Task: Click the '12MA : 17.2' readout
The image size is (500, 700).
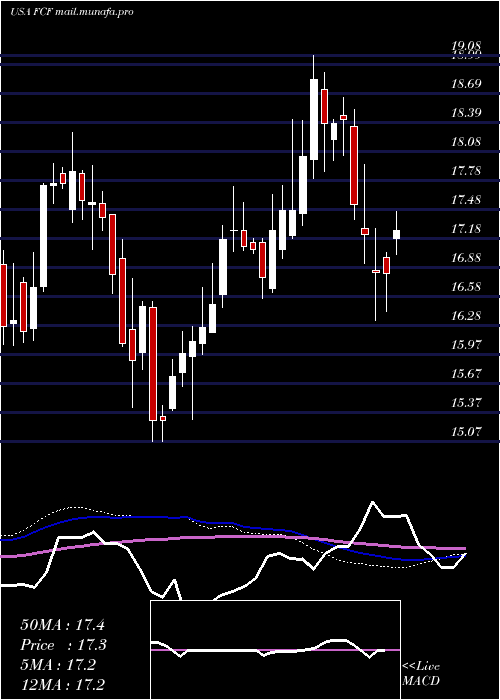Action: 62,684
